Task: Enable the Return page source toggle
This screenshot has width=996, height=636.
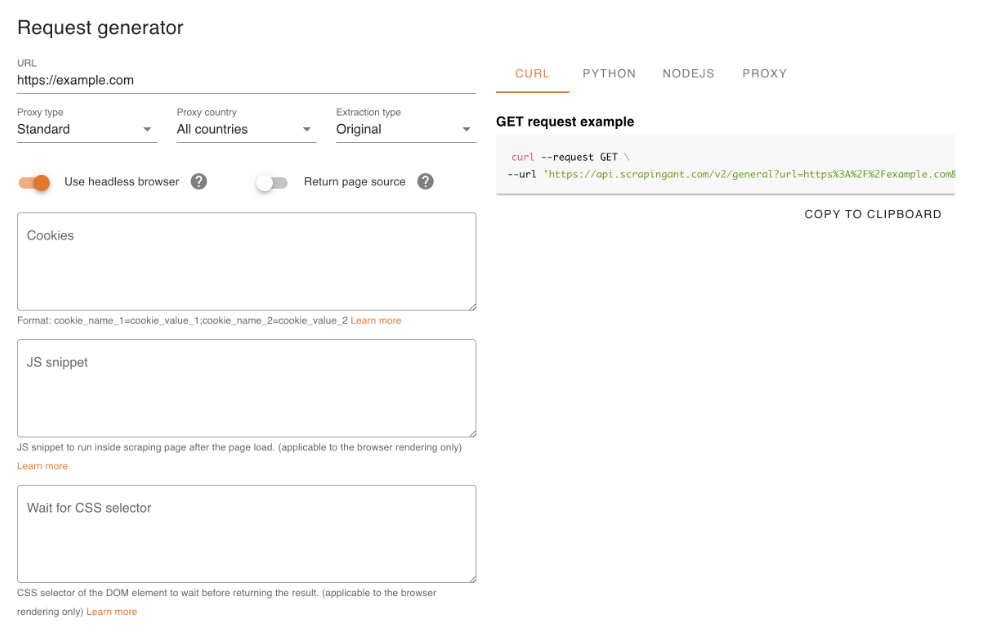Action: [x=272, y=182]
